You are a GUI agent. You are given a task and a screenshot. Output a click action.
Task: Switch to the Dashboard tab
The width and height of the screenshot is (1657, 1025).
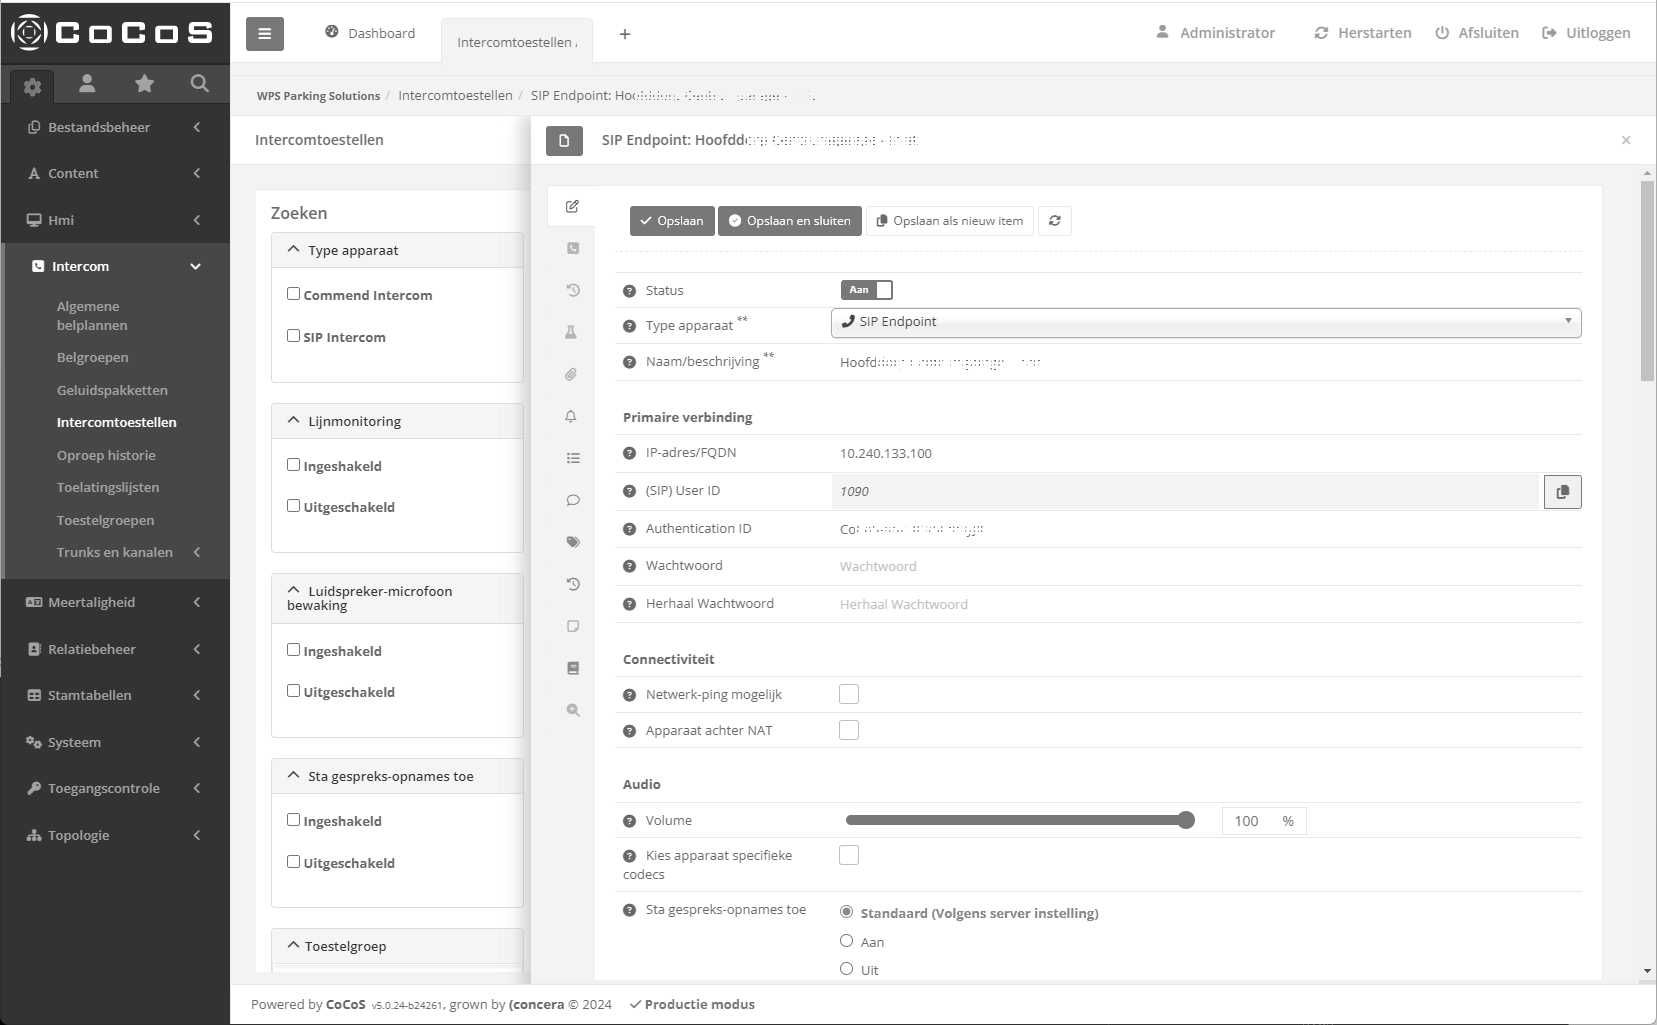coord(370,33)
